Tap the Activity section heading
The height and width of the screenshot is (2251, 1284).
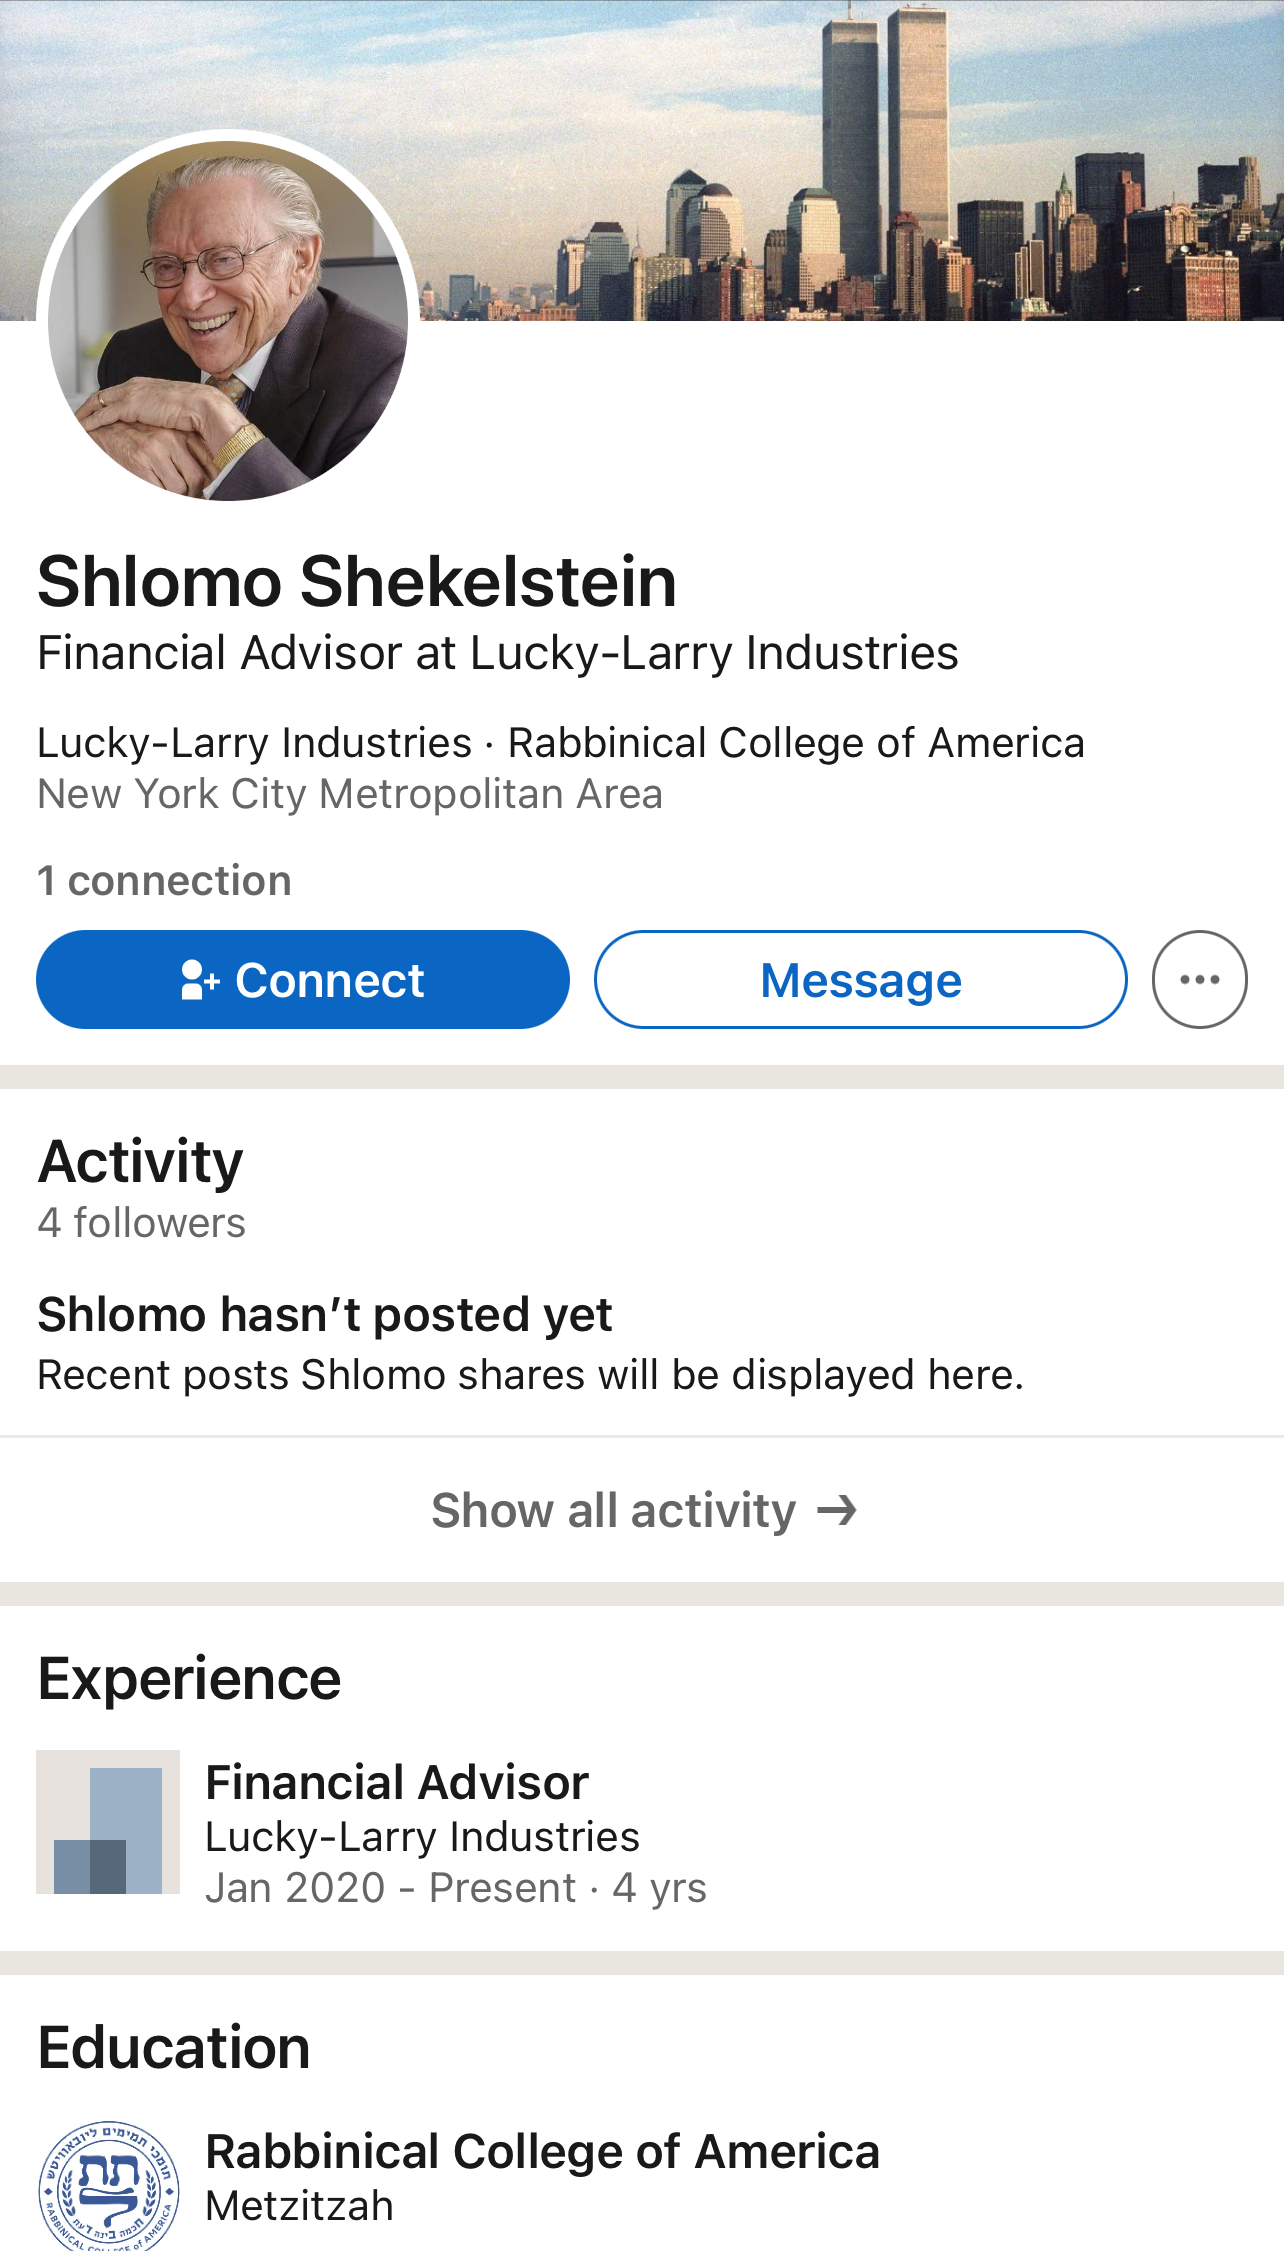click(x=141, y=1162)
